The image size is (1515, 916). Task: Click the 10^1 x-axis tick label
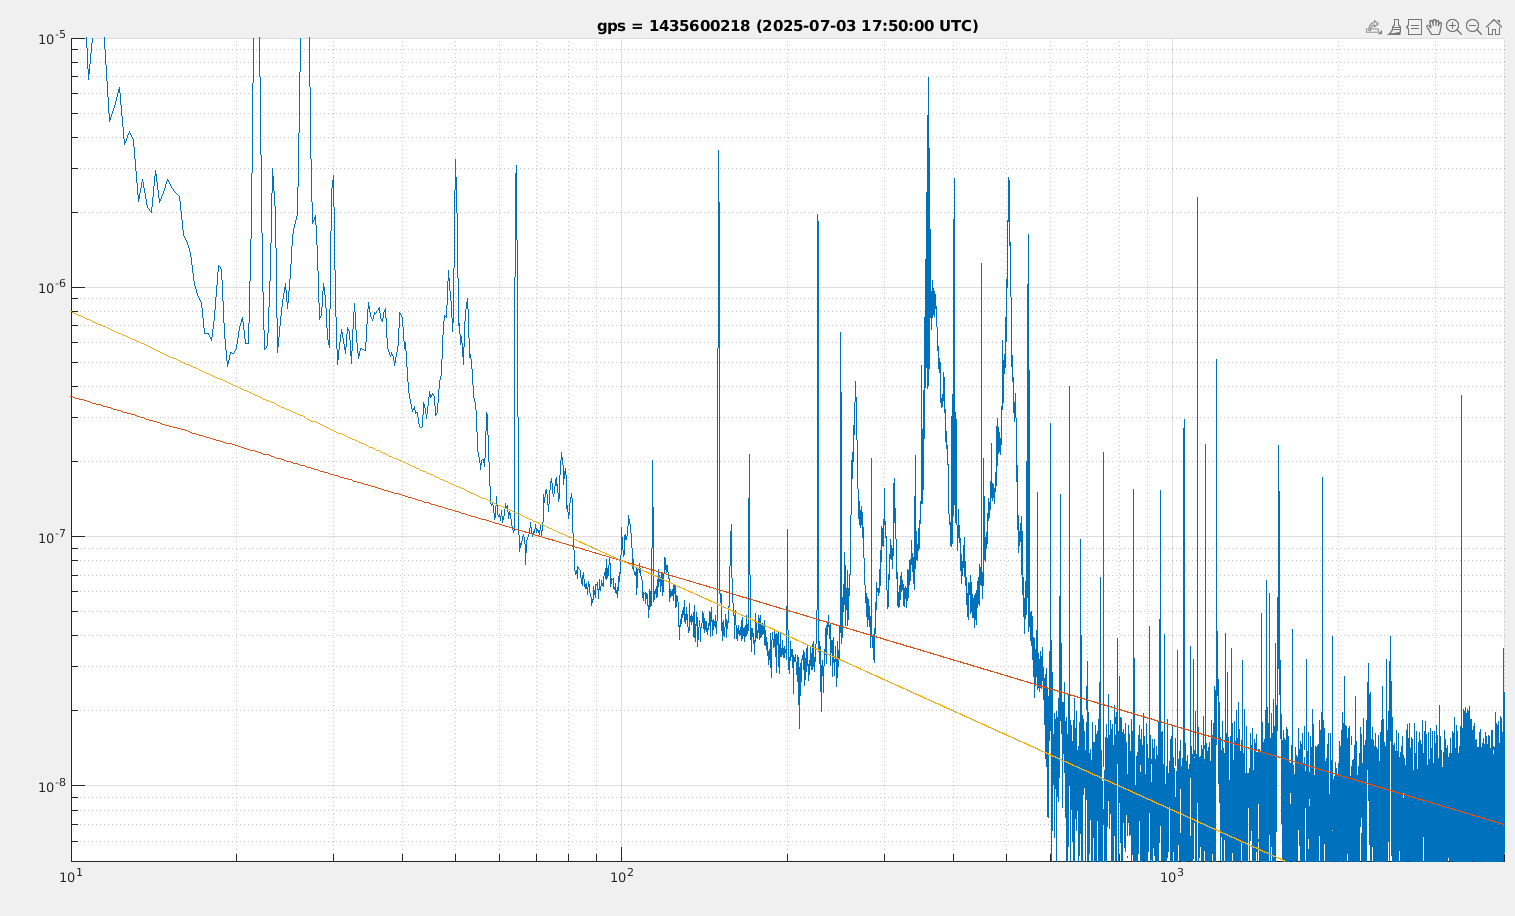tap(71, 875)
